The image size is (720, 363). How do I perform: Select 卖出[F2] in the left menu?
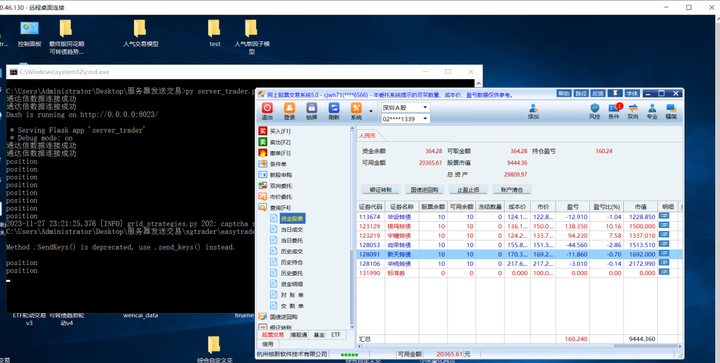coord(275,142)
